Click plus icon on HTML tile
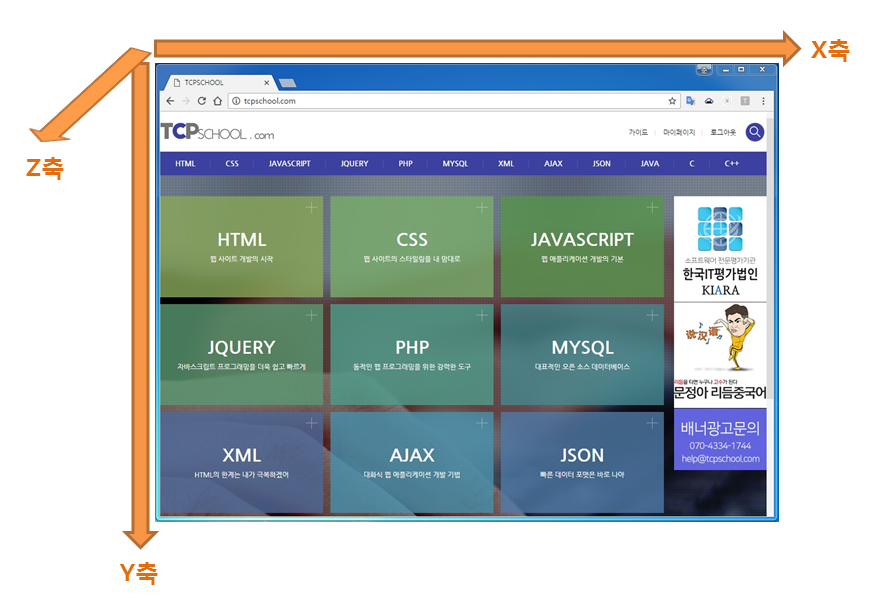 click(311, 208)
